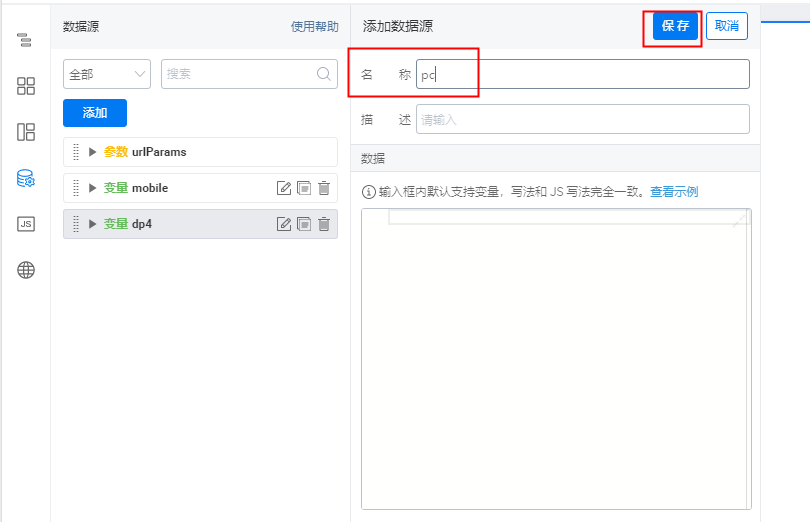Screen dimensions: 810x522
Task: Expand the urlParams parameter item
Action: click(x=93, y=152)
